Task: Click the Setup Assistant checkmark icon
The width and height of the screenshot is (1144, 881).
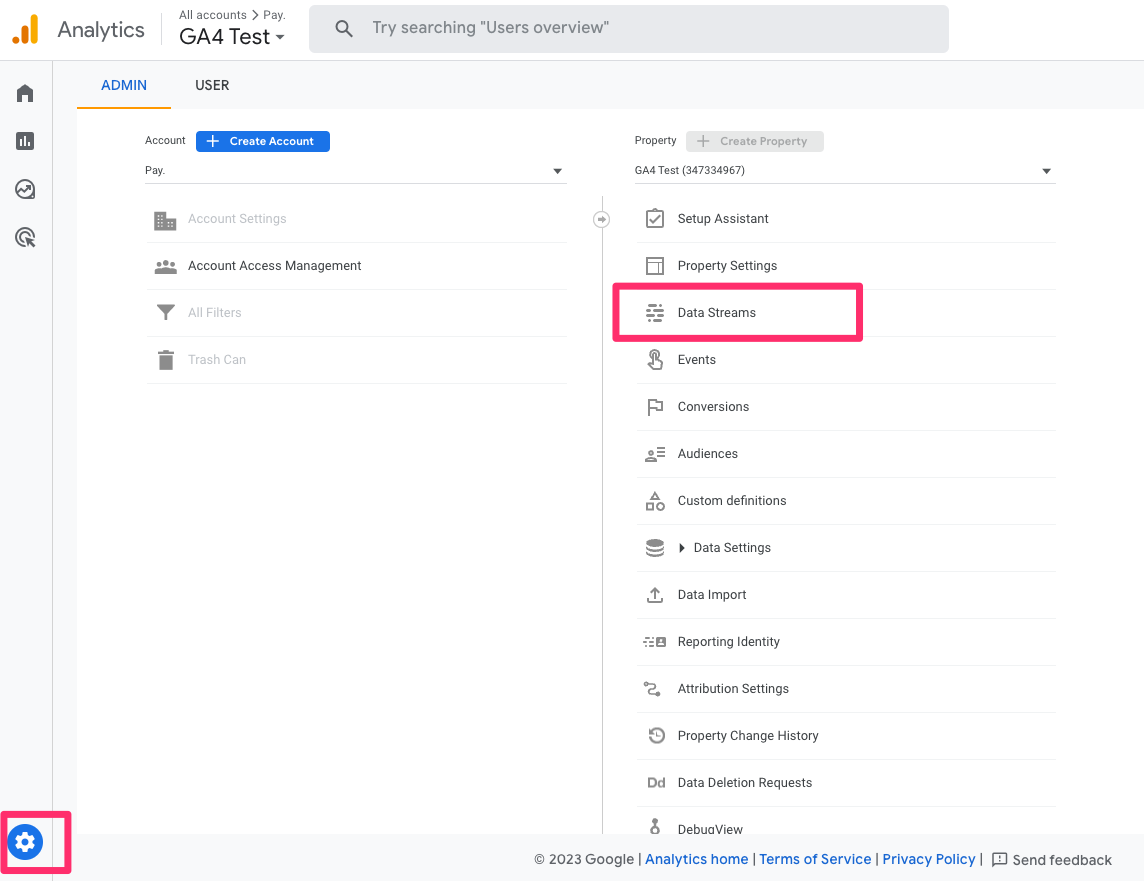Action: click(655, 219)
